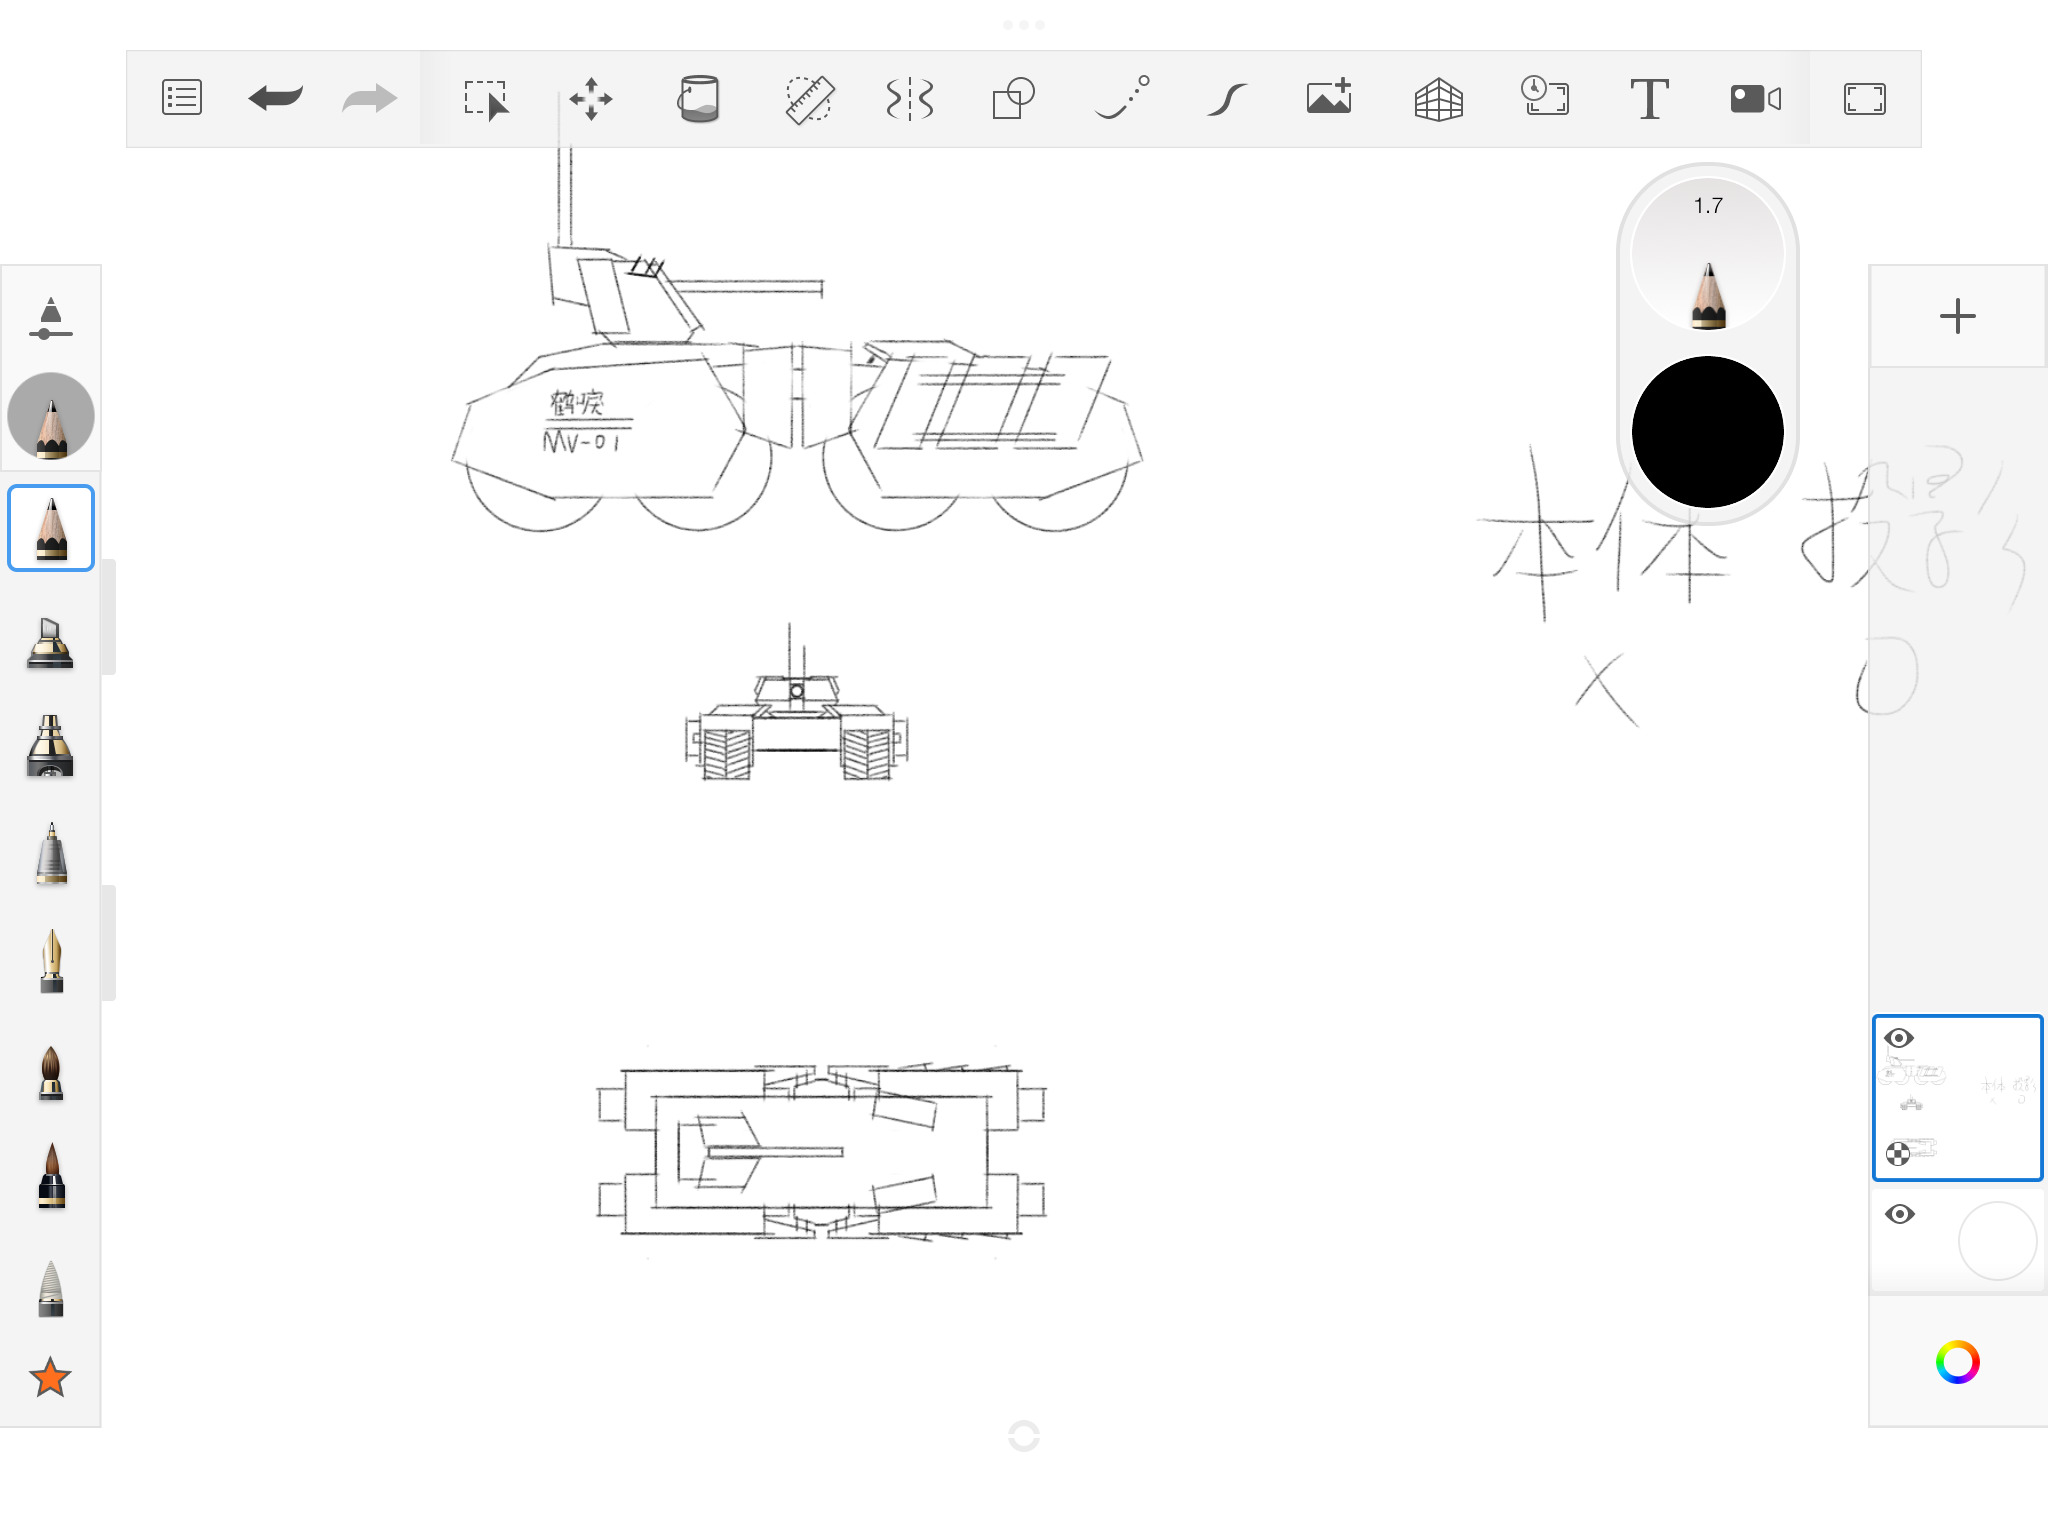Enable the symmetry tool
Viewport: 2048px width, 1536px height.
[x=910, y=99]
